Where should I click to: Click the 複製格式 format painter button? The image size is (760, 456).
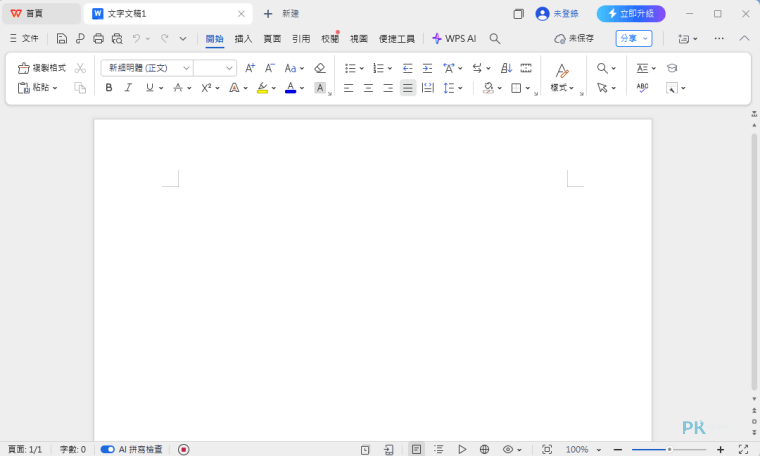coord(42,68)
